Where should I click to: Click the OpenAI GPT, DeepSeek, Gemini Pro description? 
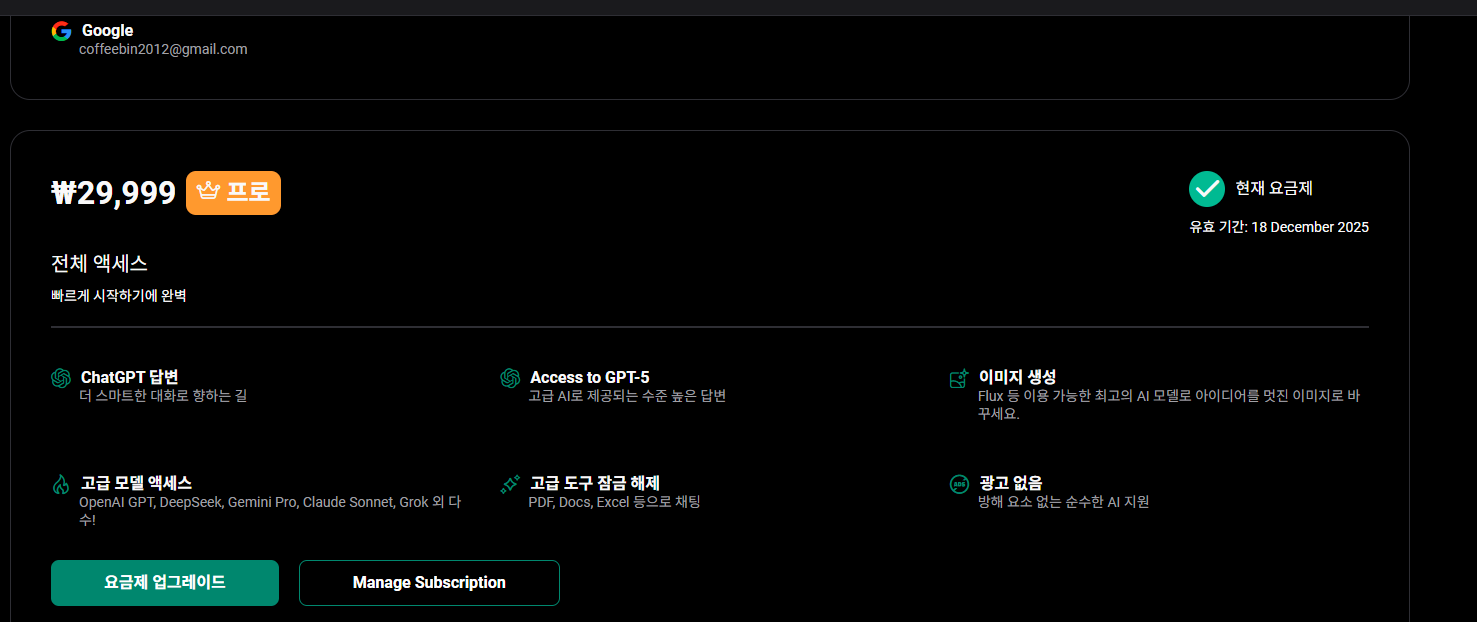tap(270, 511)
